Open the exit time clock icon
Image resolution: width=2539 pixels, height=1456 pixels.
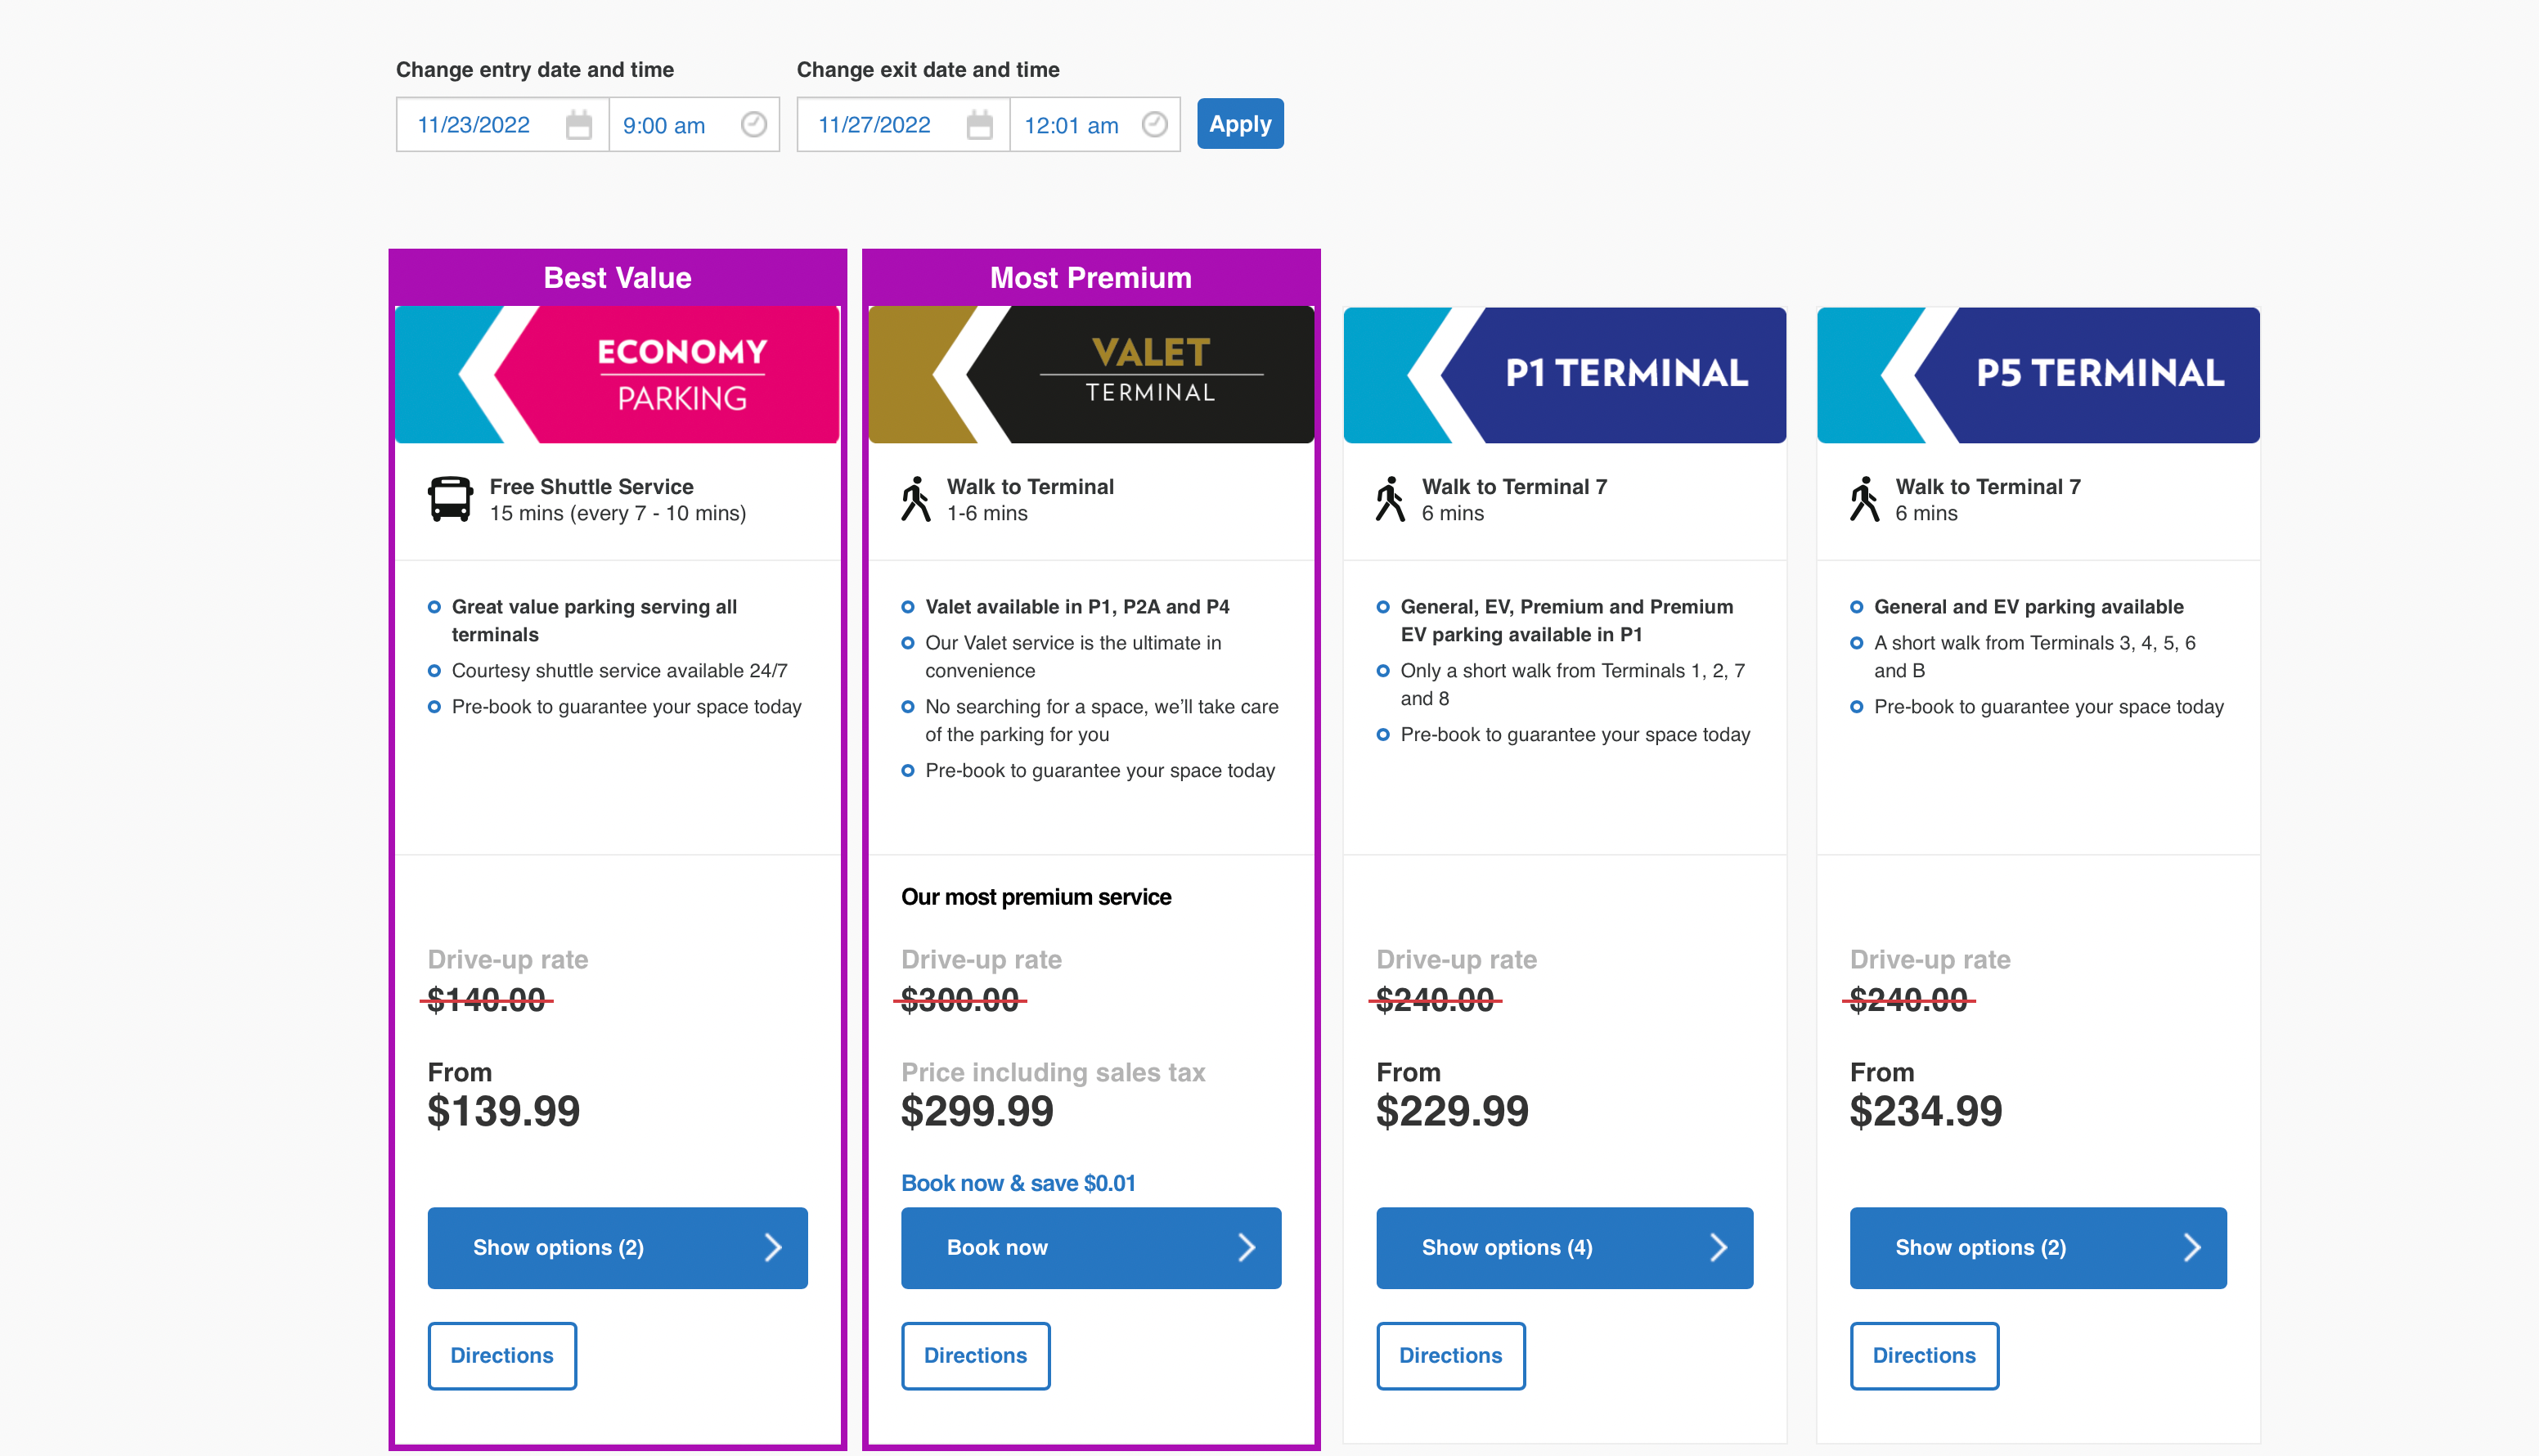pyautogui.click(x=1155, y=124)
